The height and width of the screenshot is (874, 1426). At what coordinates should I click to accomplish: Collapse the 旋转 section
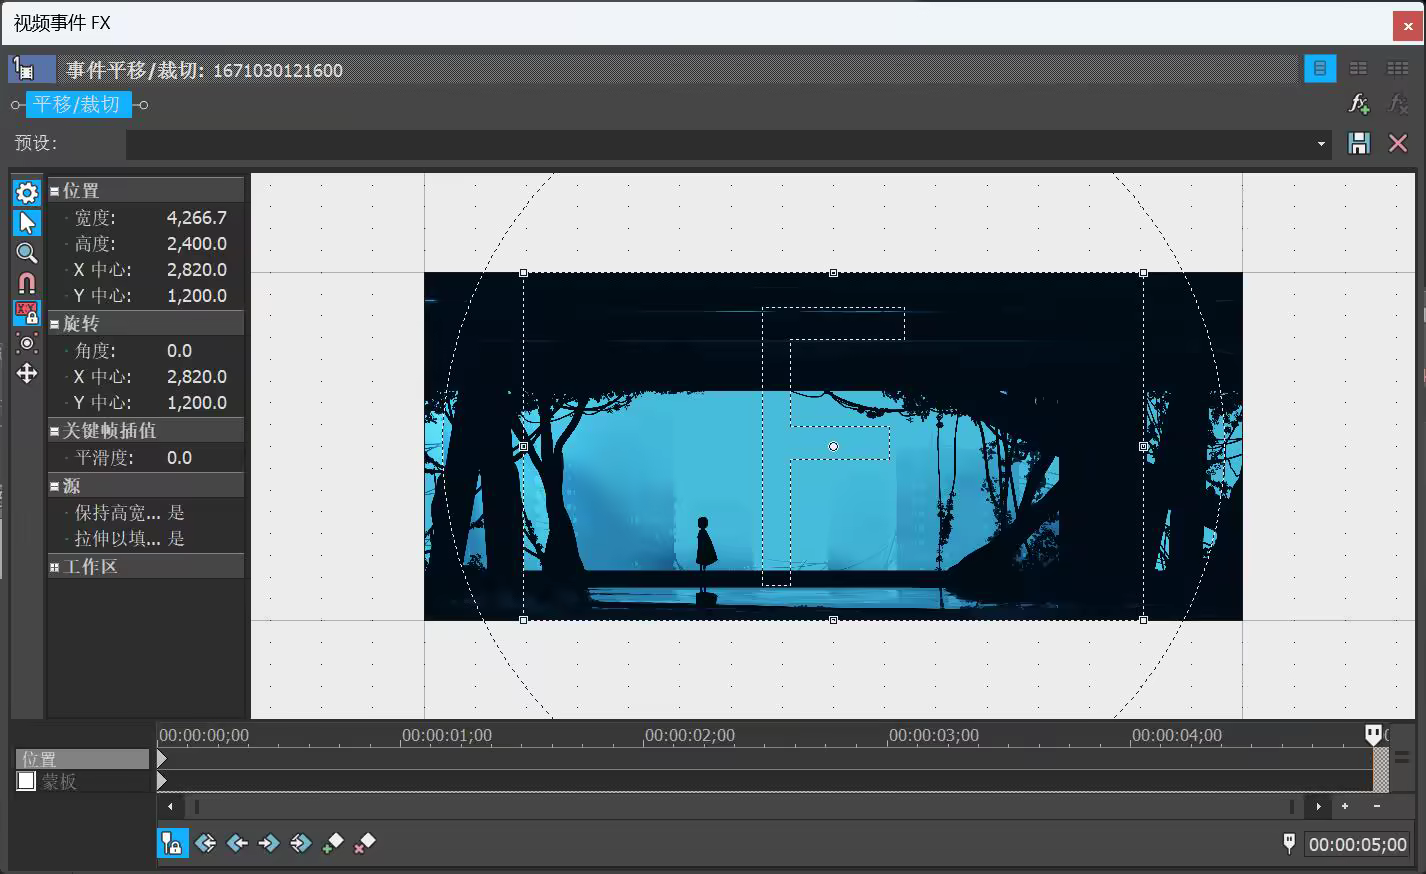tap(55, 324)
